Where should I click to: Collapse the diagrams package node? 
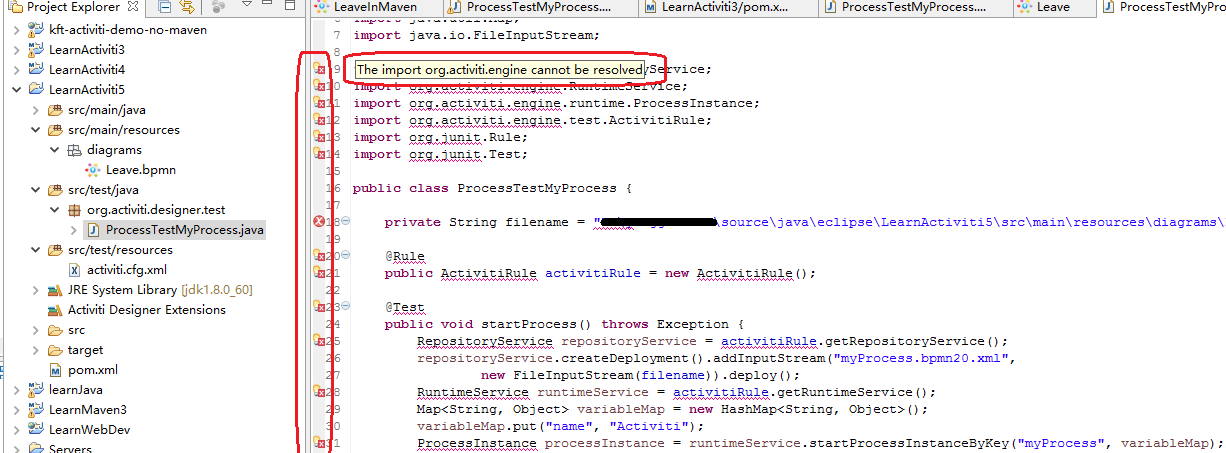[x=55, y=150]
